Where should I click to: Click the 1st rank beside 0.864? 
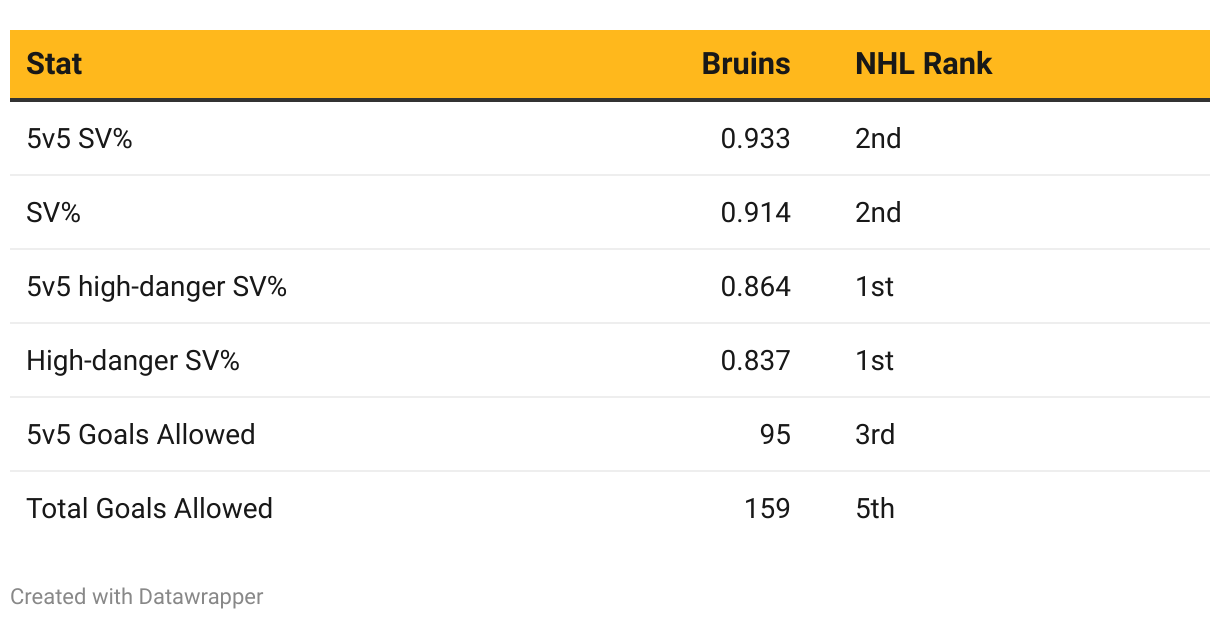point(874,287)
